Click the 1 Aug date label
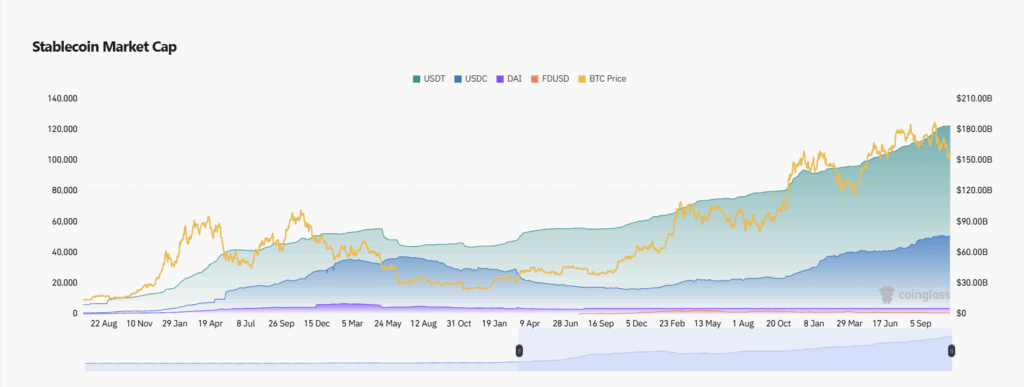Viewport: 1024px width, 387px height. point(743,324)
